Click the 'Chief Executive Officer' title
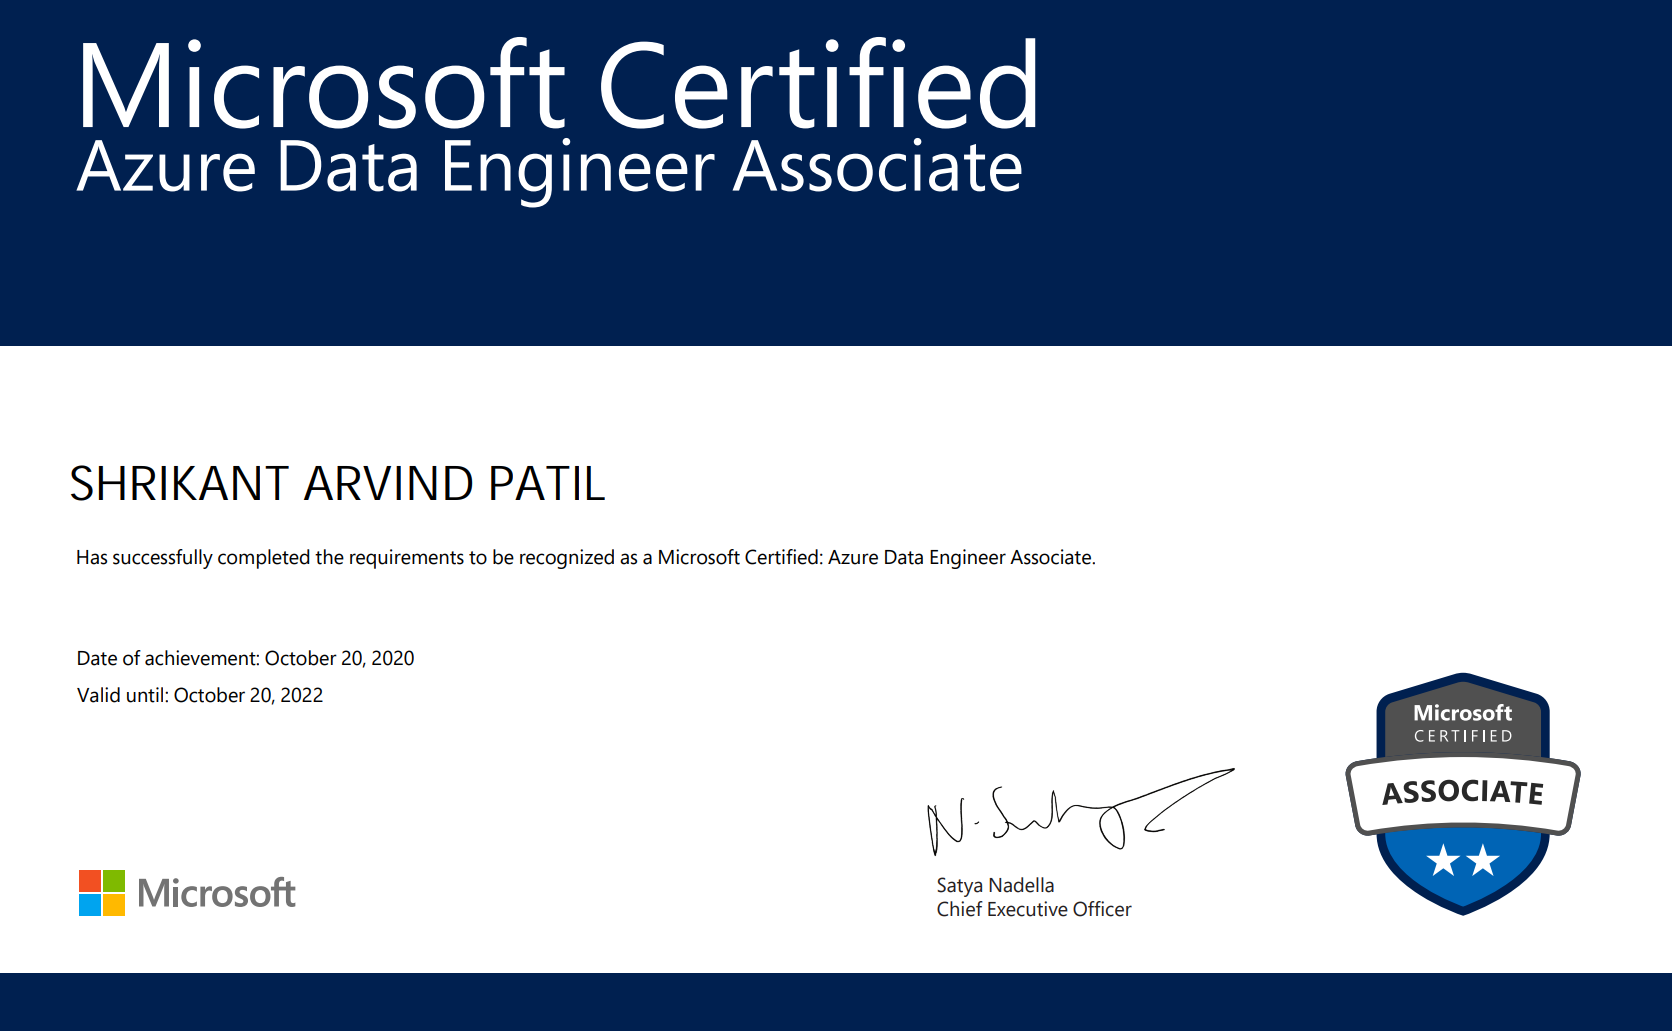This screenshot has width=1672, height=1031. (1034, 909)
